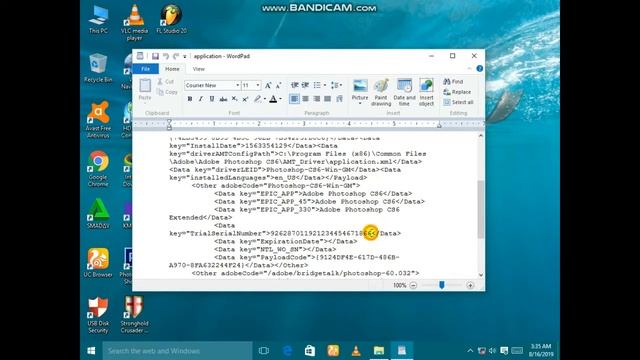Paste clipboard contents

click(145, 89)
